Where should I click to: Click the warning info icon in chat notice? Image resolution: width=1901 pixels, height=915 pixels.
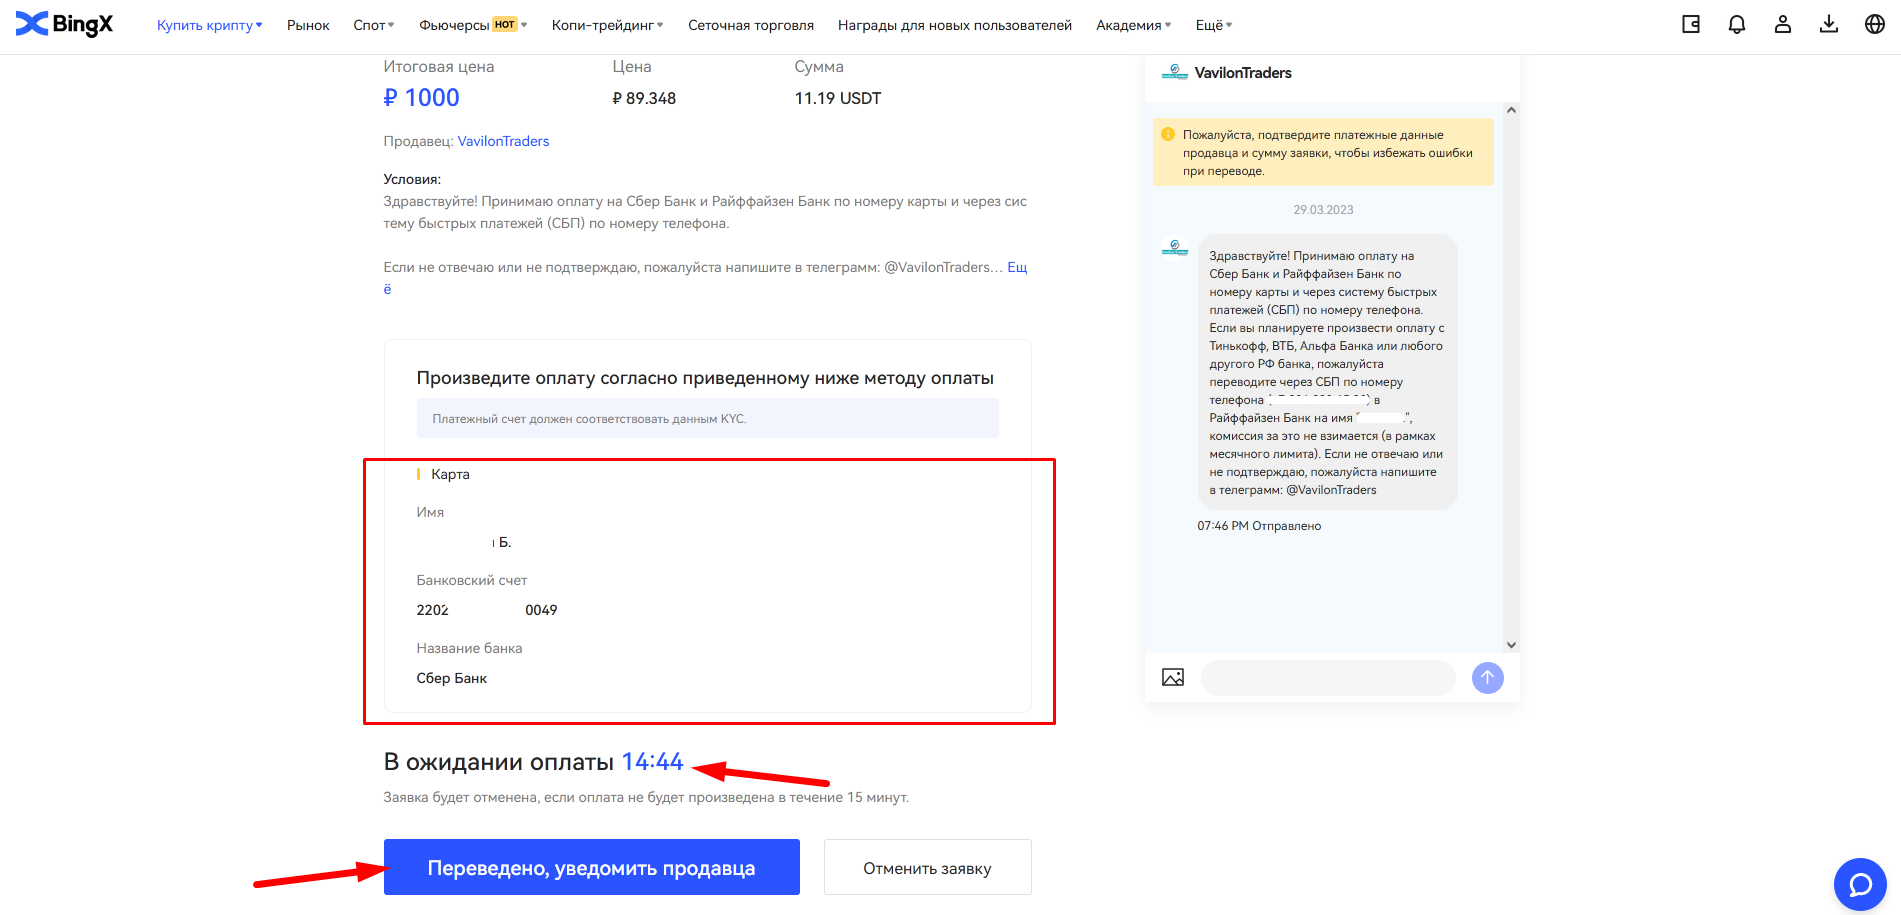(1168, 134)
